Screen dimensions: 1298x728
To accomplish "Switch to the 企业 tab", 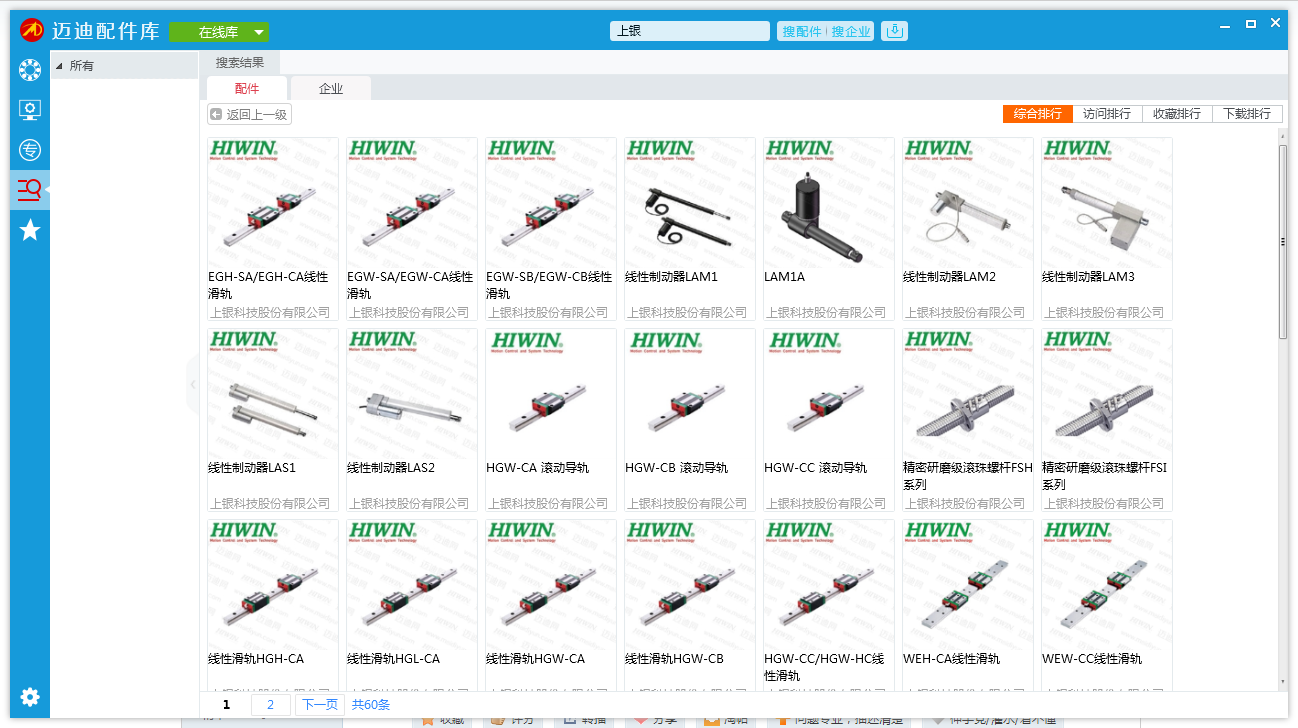I will click(331, 88).
